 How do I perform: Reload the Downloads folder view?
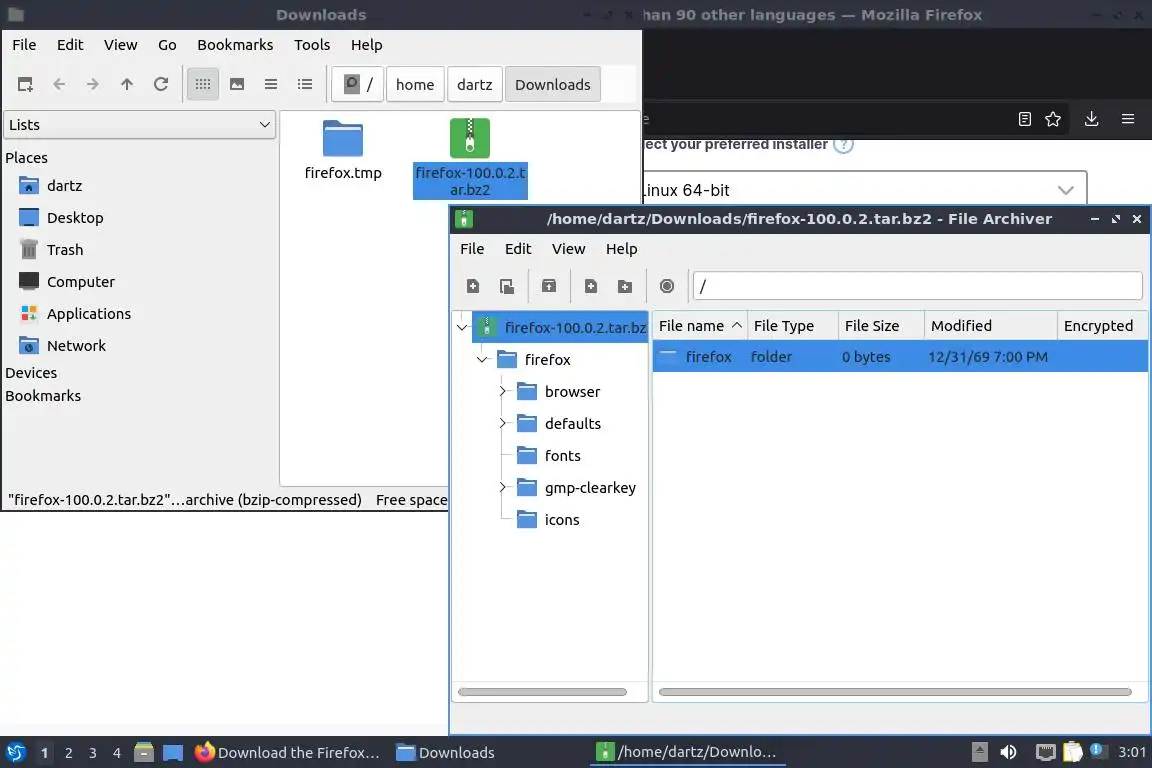click(161, 85)
